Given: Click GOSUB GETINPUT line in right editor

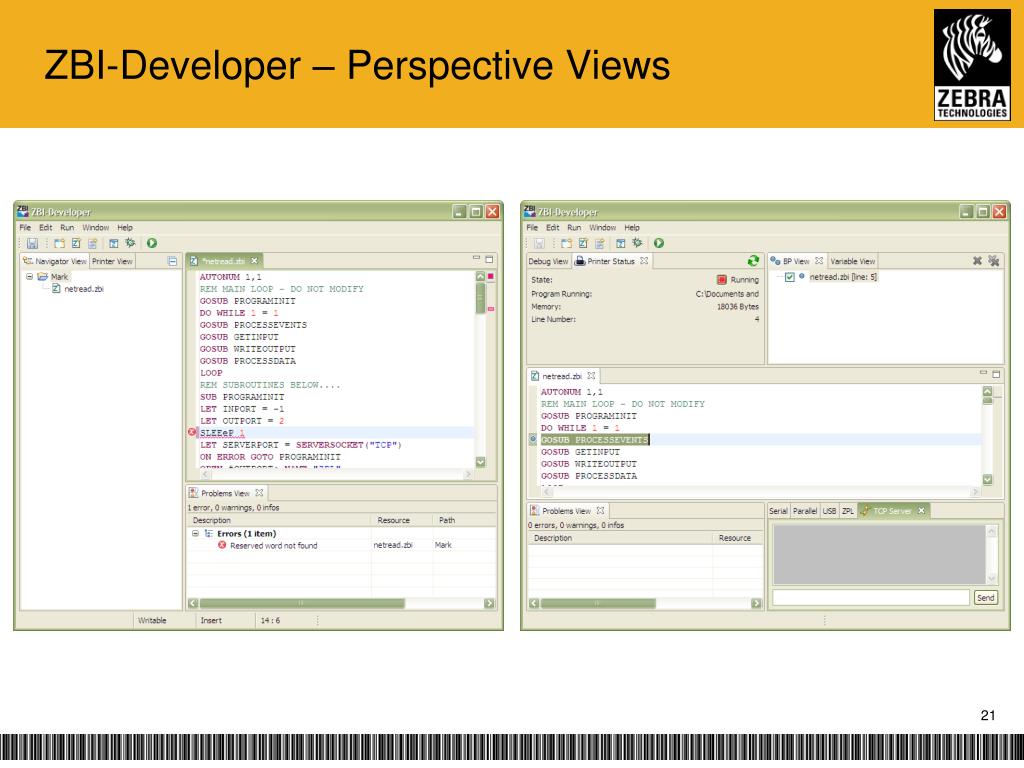Looking at the screenshot, I should 580,451.
